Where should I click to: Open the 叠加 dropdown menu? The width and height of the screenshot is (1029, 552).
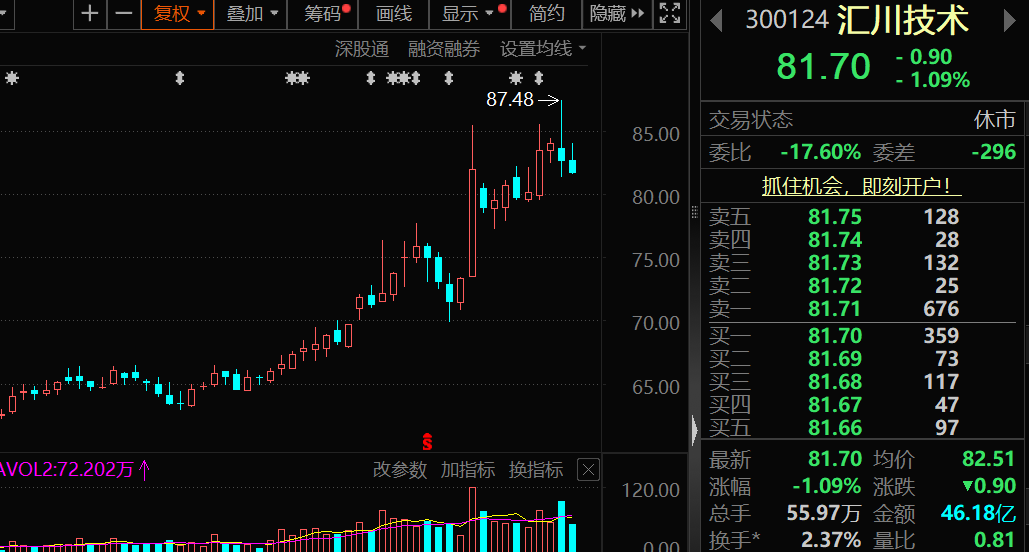click(x=251, y=14)
